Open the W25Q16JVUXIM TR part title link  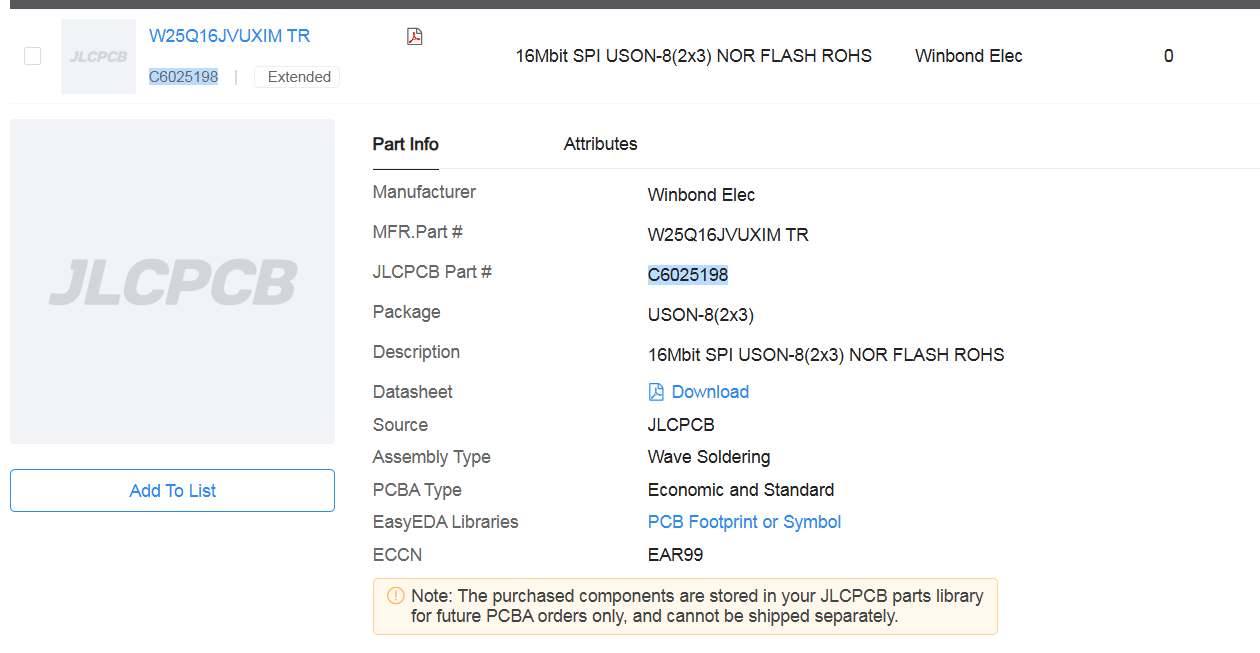(229, 36)
